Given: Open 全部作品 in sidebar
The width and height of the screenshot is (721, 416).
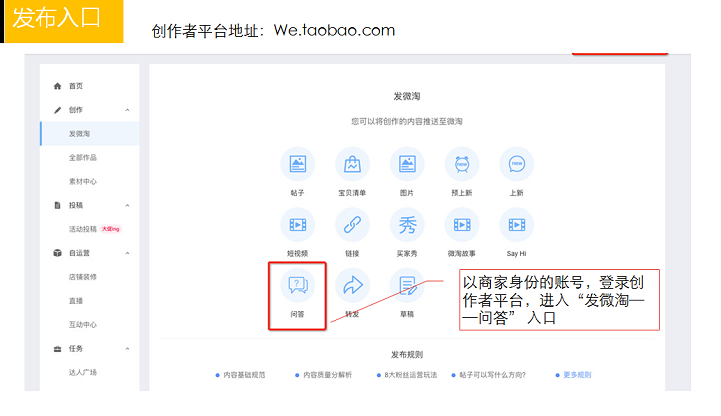Looking at the screenshot, I should point(83,158).
